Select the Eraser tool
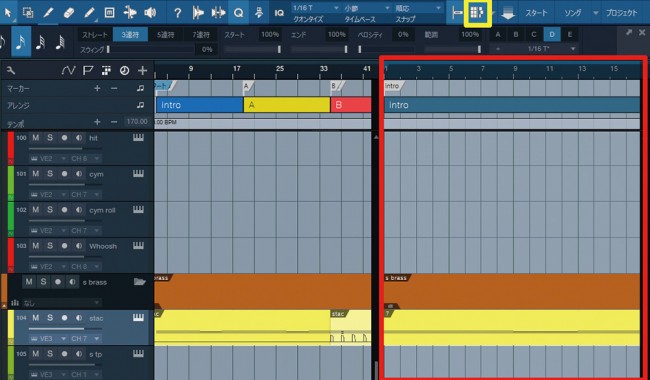 pos(69,12)
